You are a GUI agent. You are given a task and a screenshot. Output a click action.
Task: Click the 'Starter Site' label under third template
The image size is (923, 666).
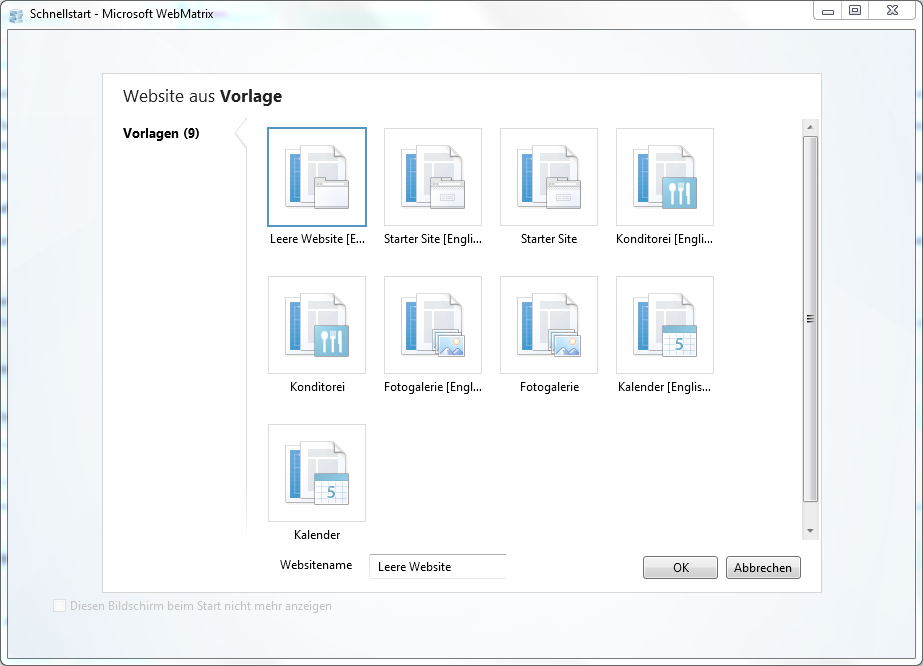click(549, 238)
